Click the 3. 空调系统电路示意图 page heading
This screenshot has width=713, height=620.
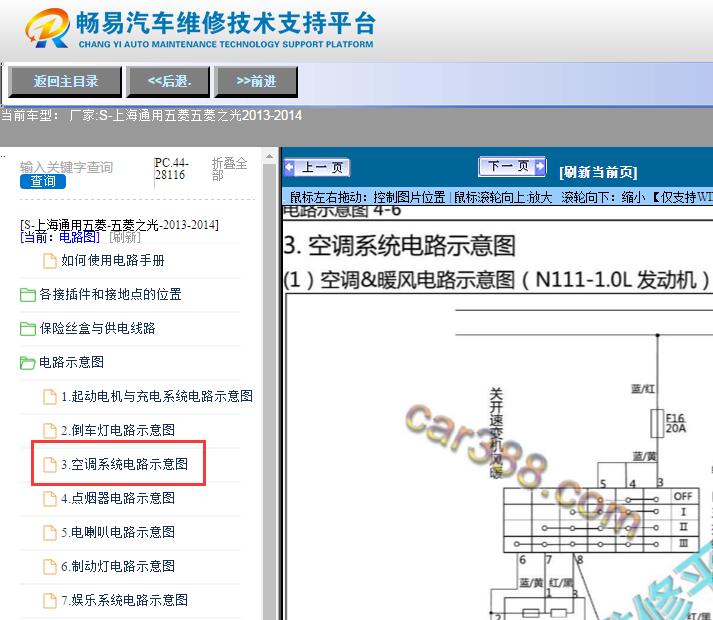click(400, 246)
